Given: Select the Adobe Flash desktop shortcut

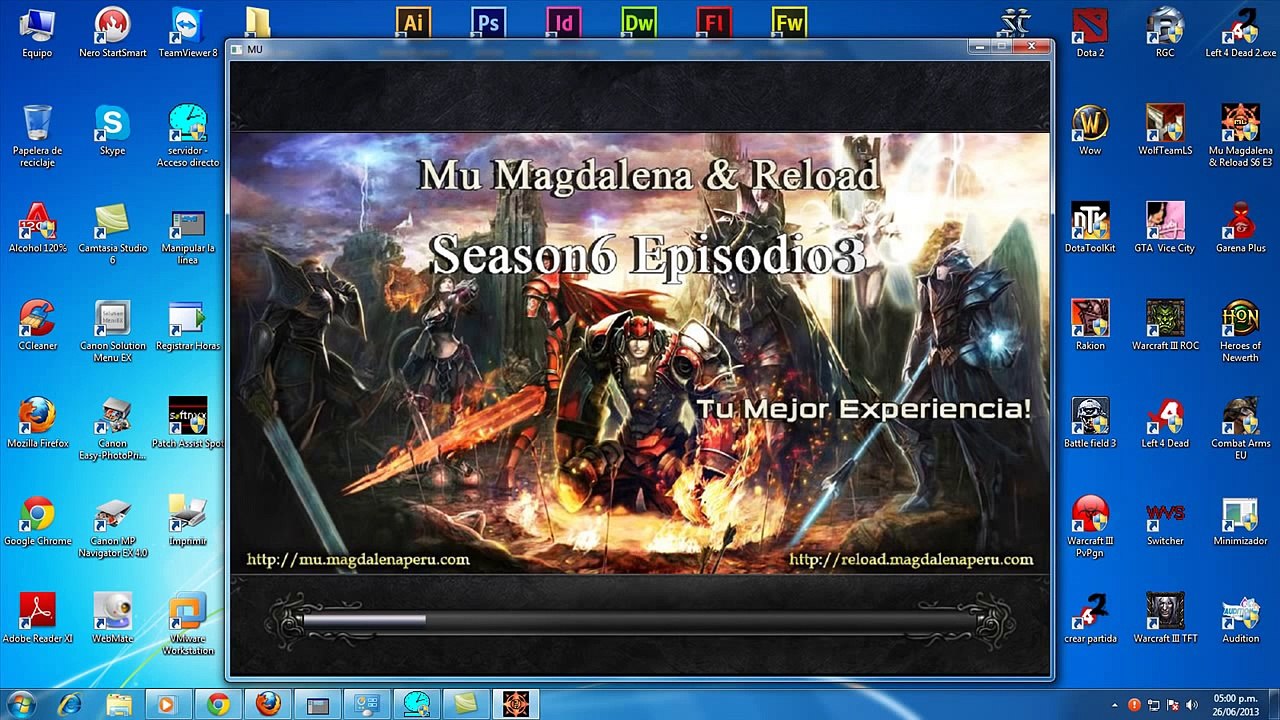Looking at the screenshot, I should pyautogui.click(x=714, y=22).
